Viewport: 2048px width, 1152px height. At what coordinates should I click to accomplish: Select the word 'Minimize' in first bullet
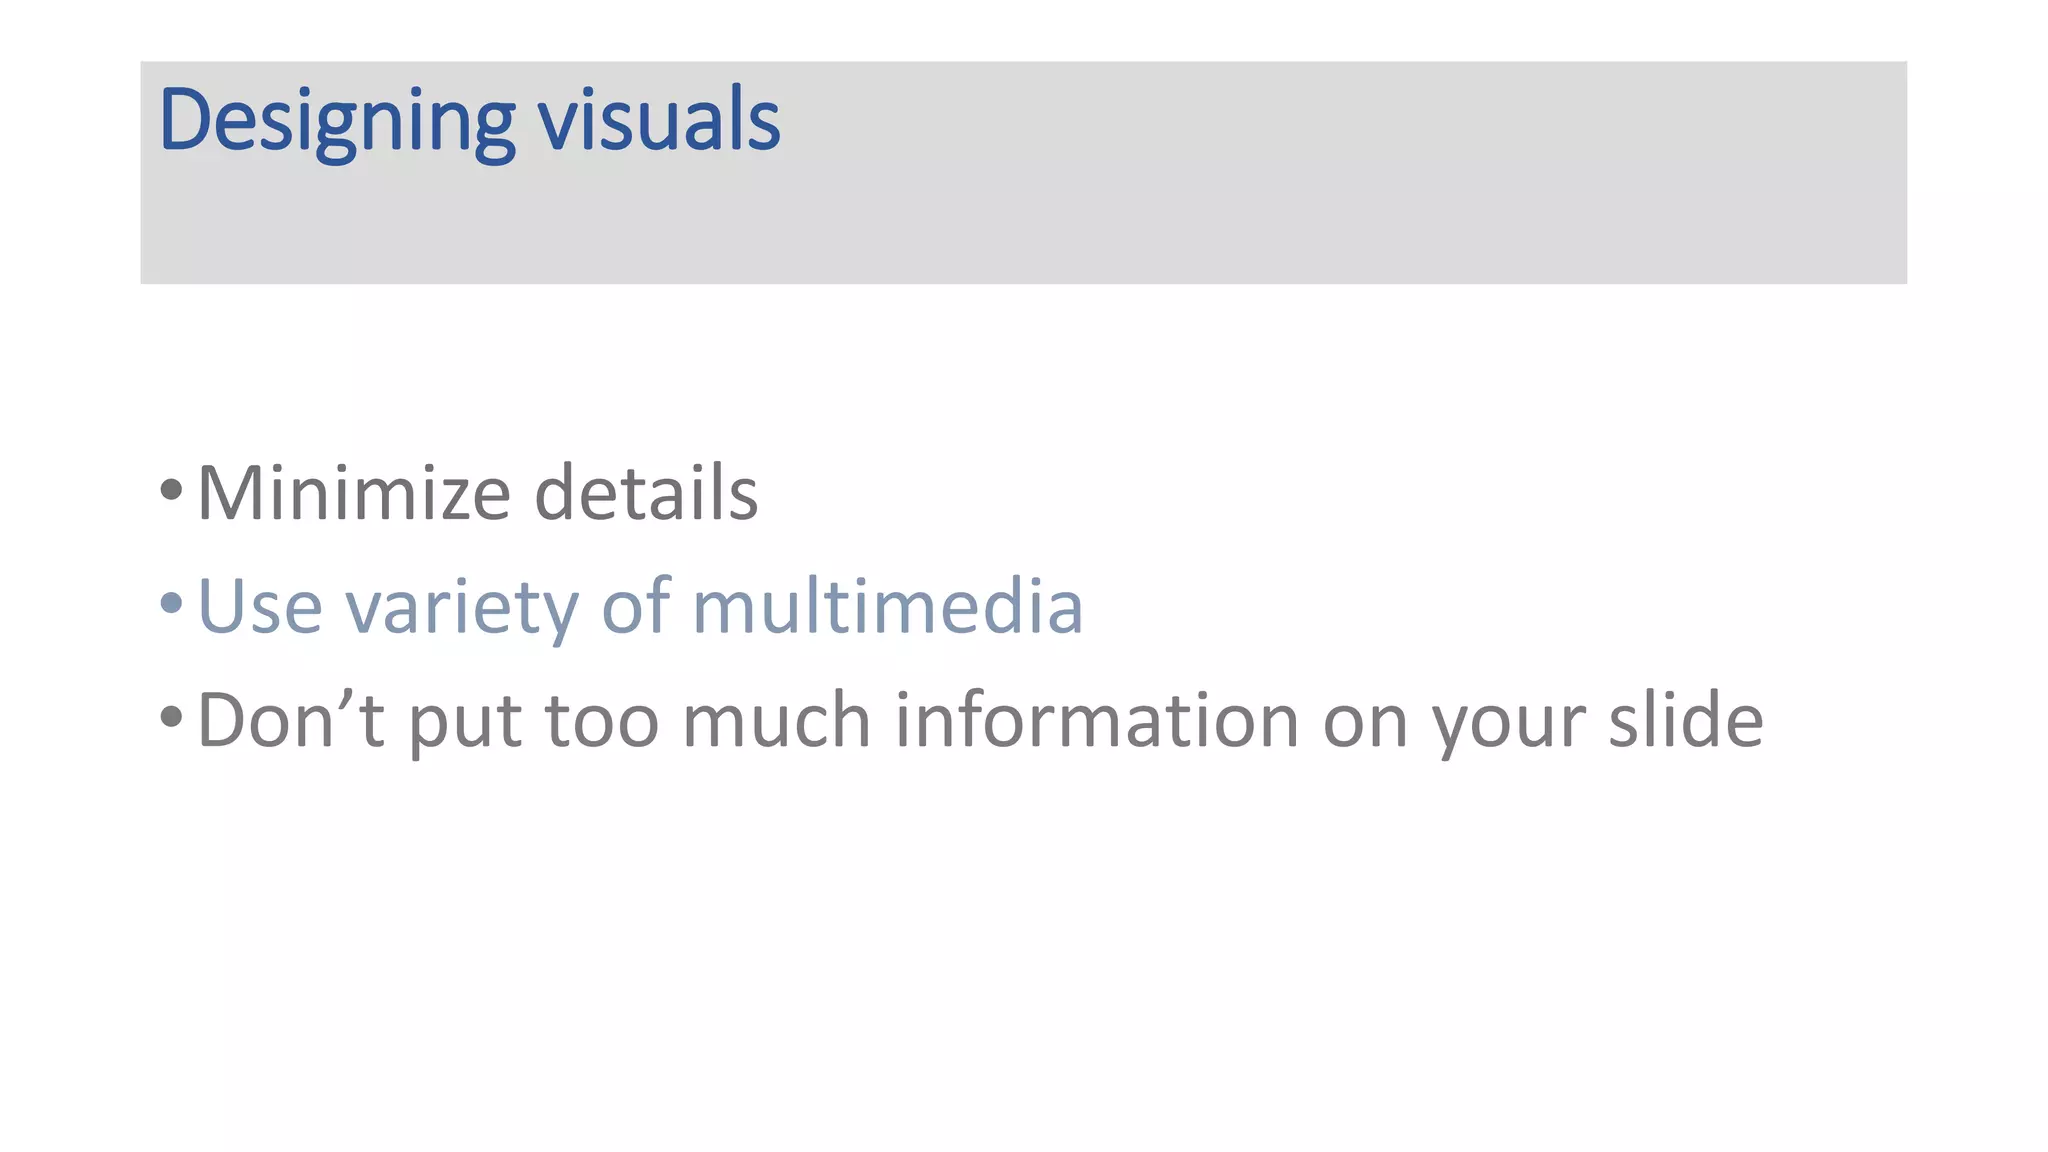tap(354, 492)
